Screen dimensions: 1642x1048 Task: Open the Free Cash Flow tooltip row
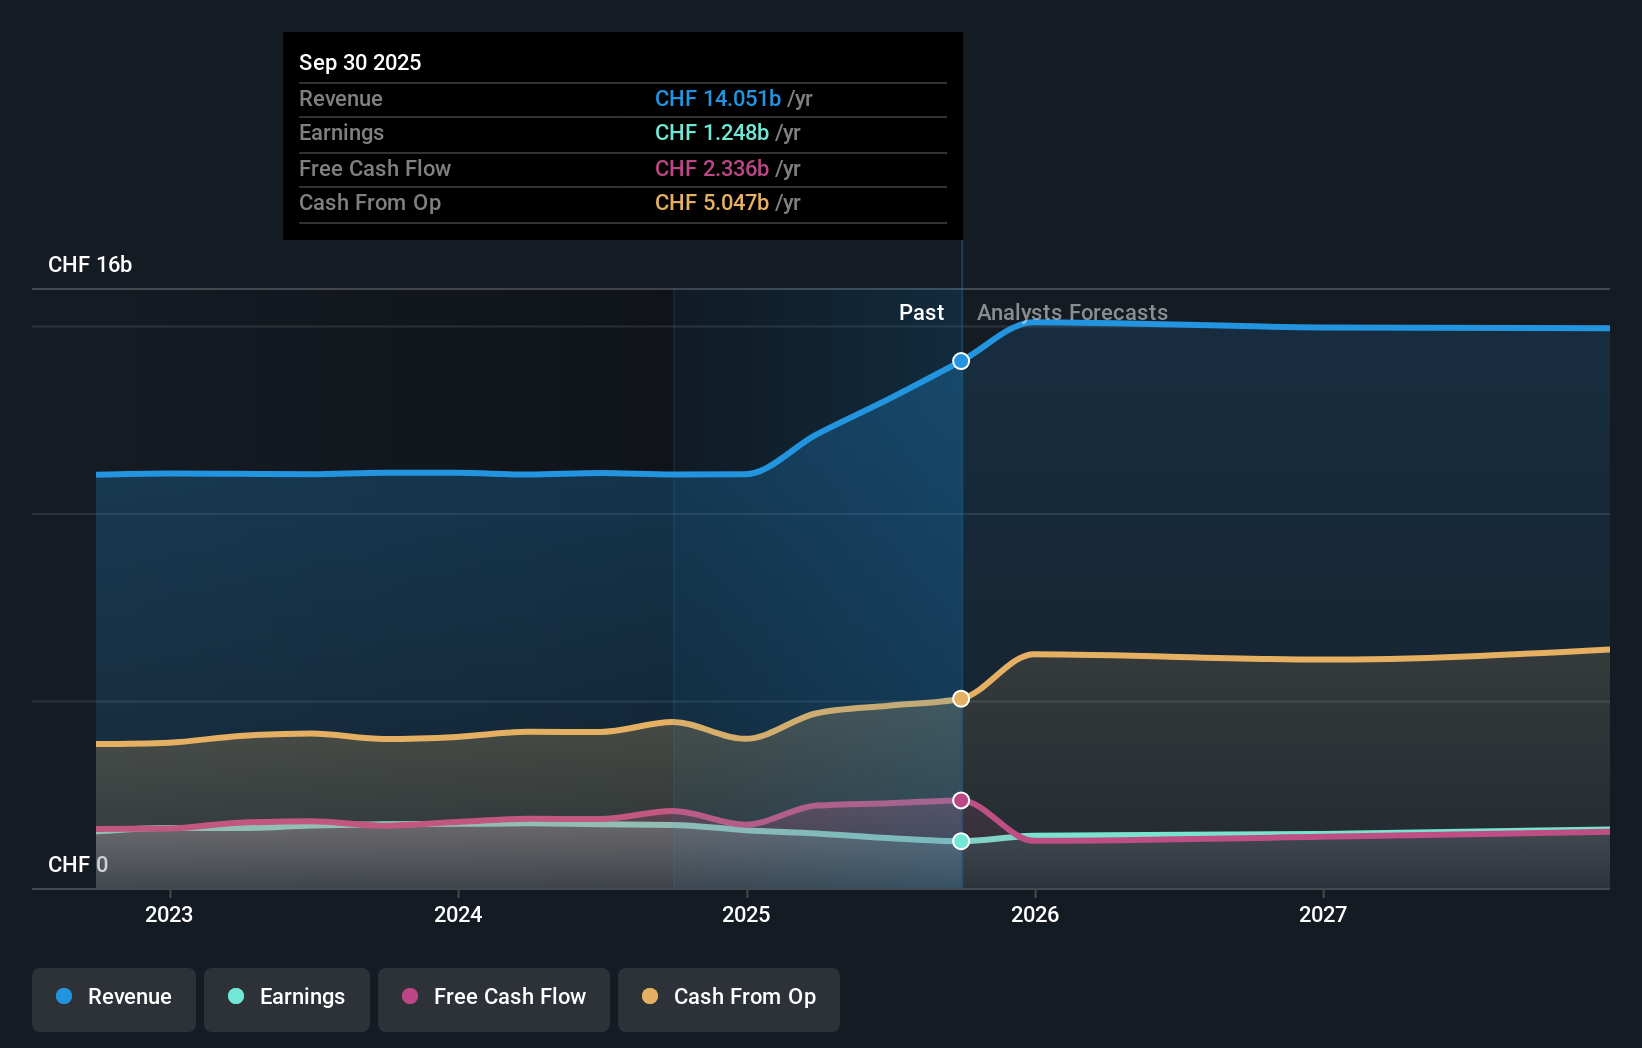coord(622,168)
